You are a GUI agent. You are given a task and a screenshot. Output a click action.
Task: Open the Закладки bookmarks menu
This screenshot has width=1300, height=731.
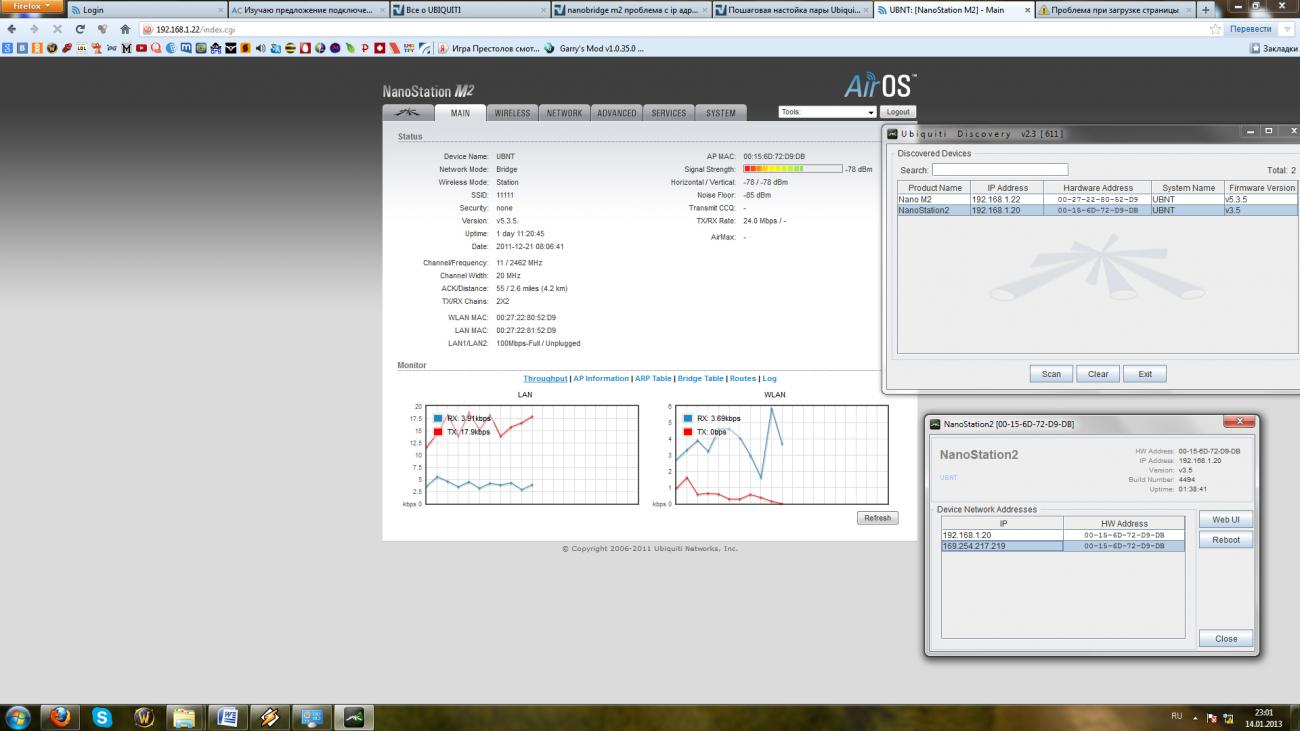(x=1274, y=47)
